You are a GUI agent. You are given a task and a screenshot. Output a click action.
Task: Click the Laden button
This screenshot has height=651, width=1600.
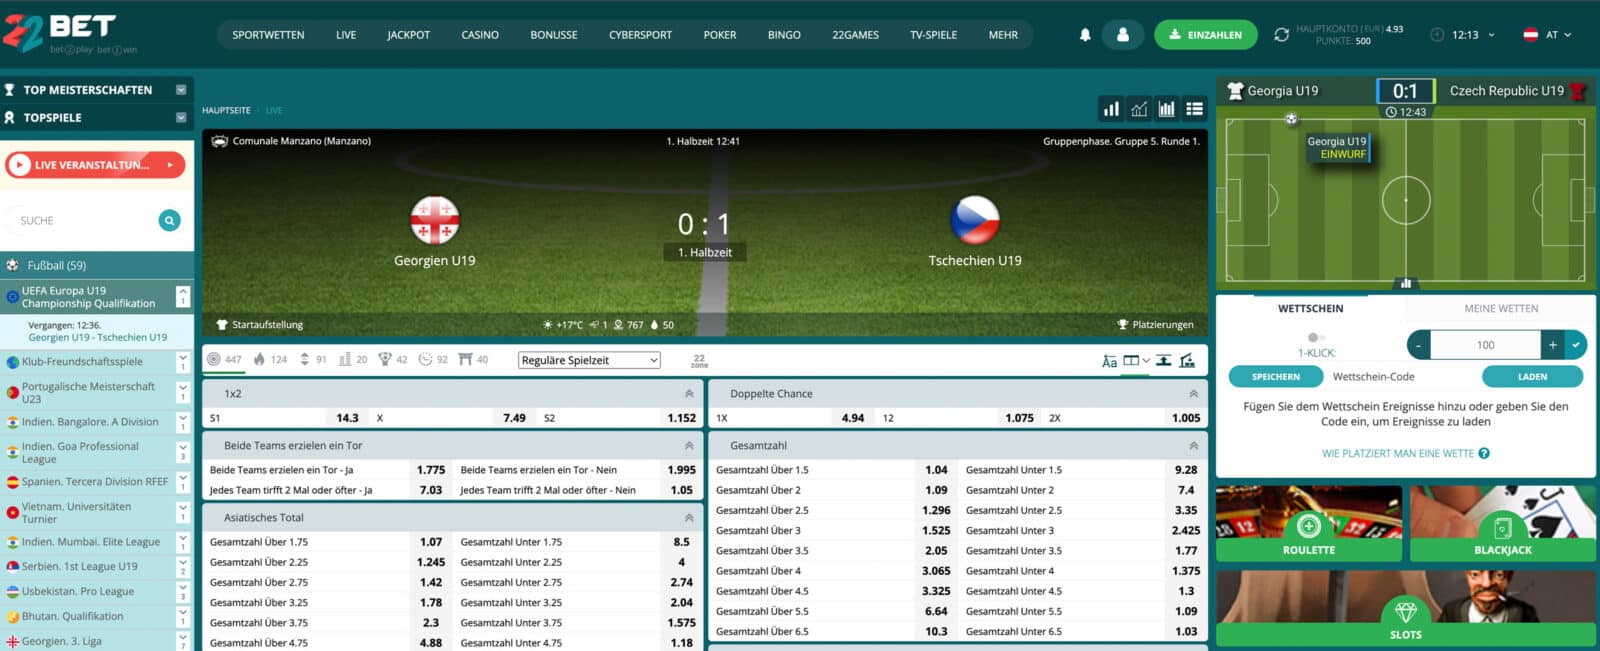pyautogui.click(x=1532, y=377)
